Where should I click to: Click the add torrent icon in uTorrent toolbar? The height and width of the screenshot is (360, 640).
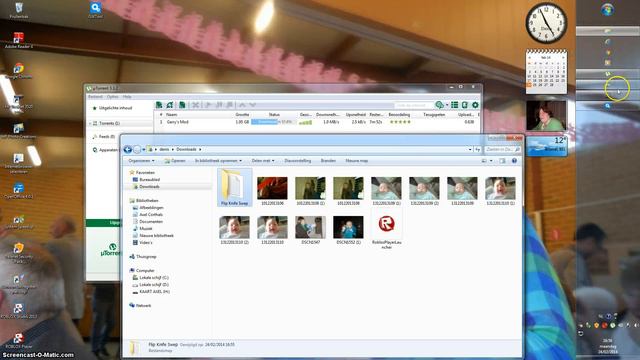pyautogui.click(x=159, y=105)
